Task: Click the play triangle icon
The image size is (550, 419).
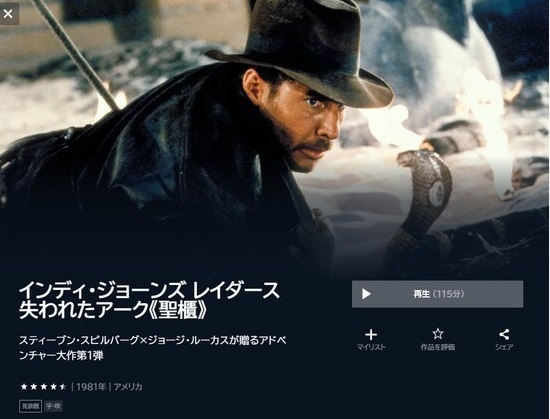Action: (x=366, y=294)
